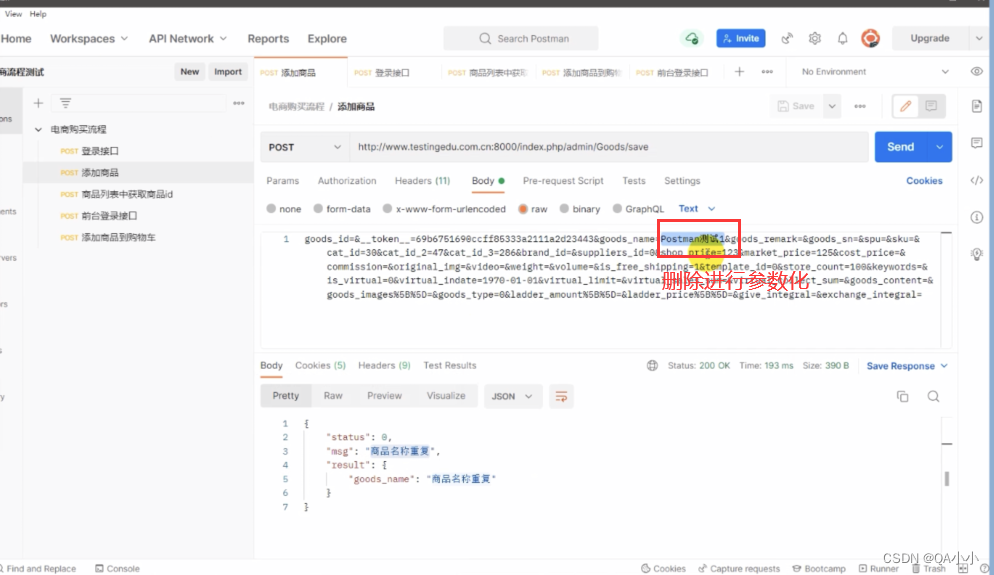
Task: Search the response with magnifier icon
Action: tap(933, 397)
